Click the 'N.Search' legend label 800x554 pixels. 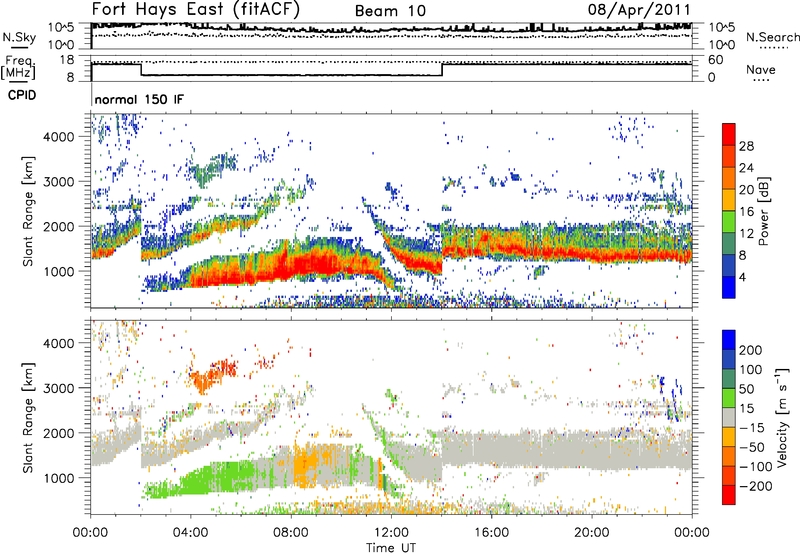pos(773,37)
